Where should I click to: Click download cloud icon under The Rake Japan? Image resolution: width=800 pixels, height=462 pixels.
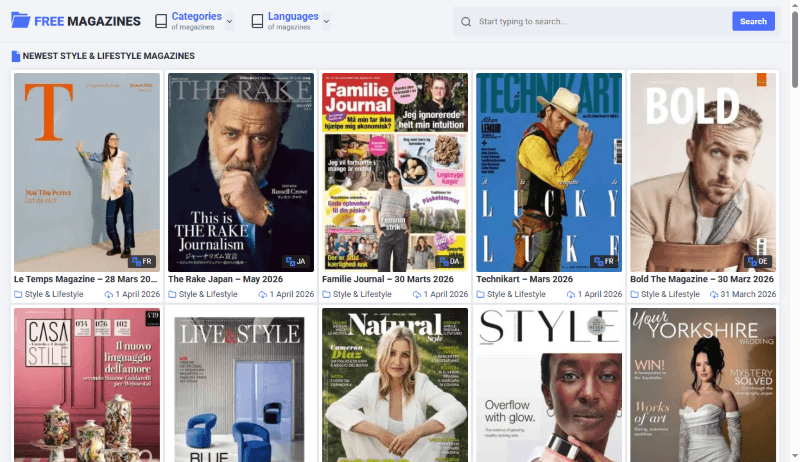coord(263,294)
